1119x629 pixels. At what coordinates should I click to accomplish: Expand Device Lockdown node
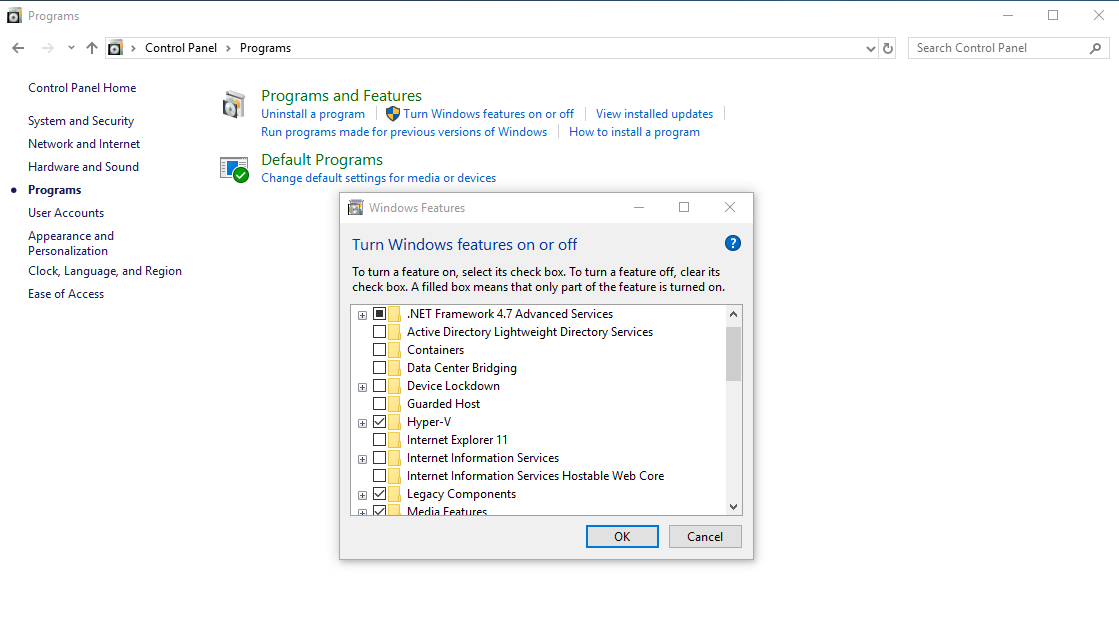coord(363,387)
